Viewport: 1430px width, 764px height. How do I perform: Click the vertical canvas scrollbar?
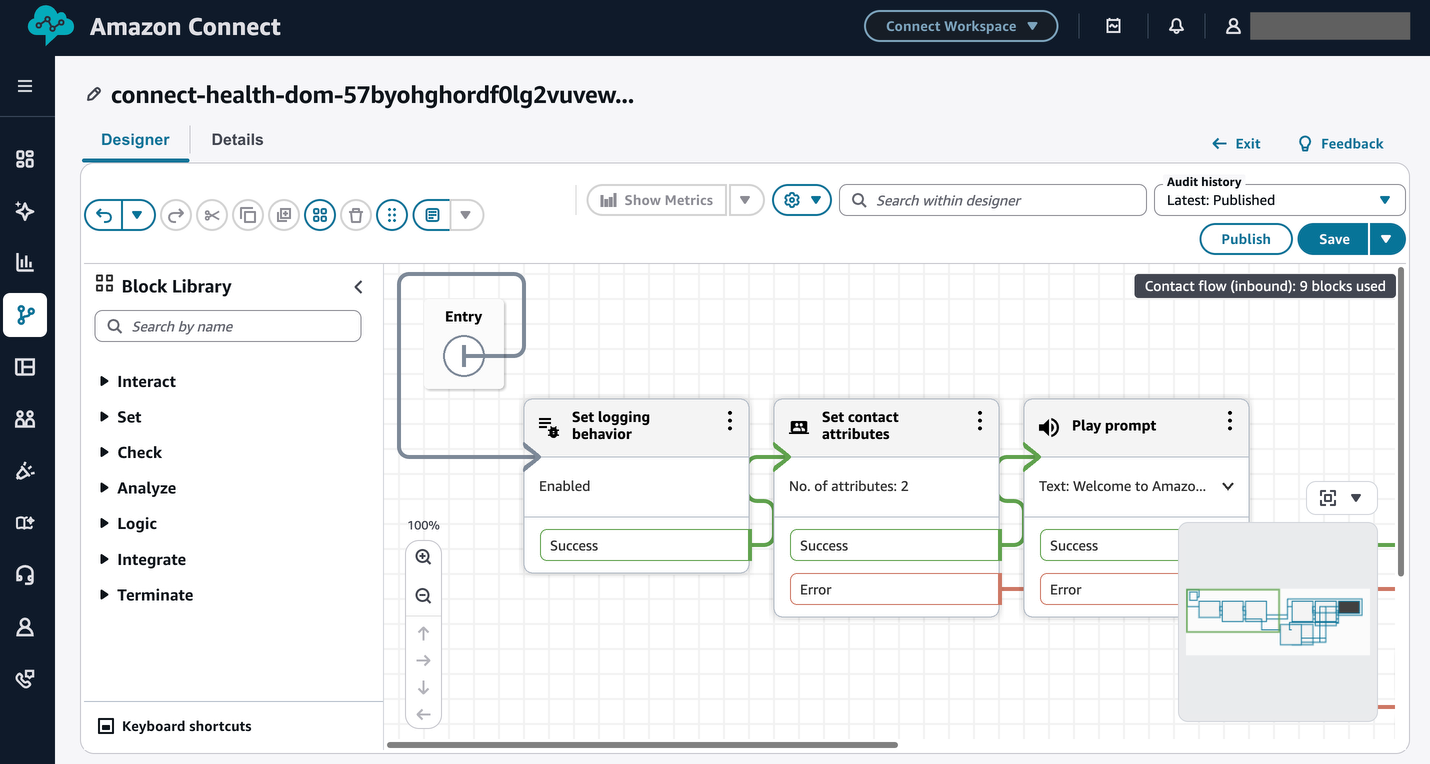click(1401, 420)
